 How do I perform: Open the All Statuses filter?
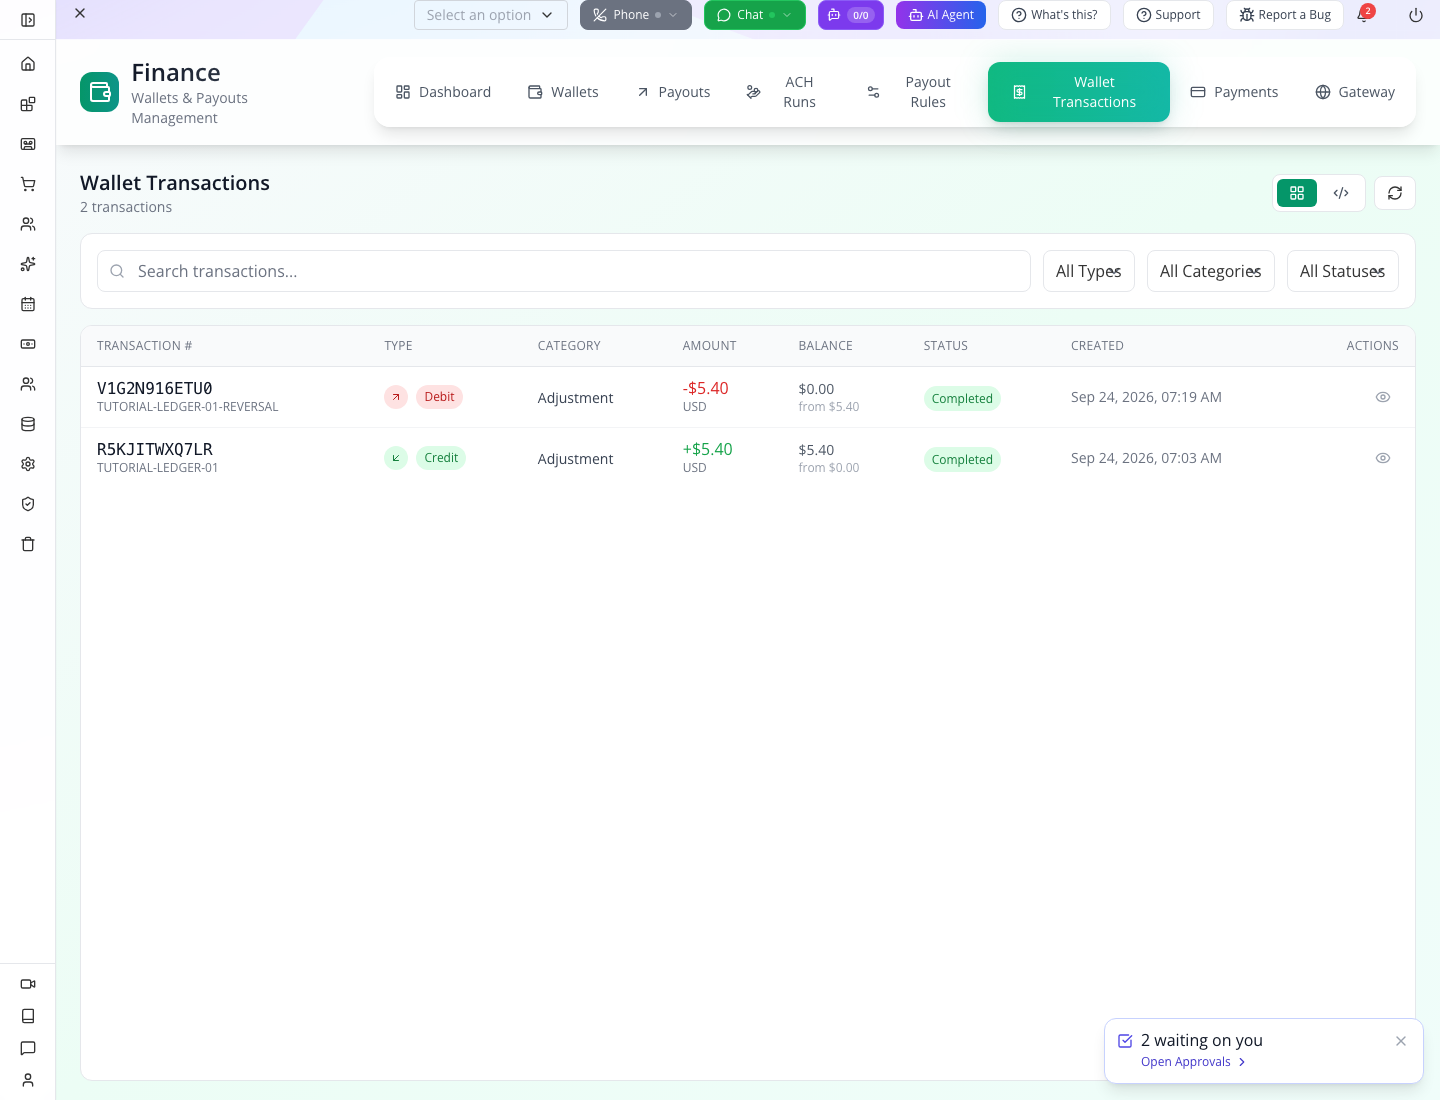pos(1343,271)
